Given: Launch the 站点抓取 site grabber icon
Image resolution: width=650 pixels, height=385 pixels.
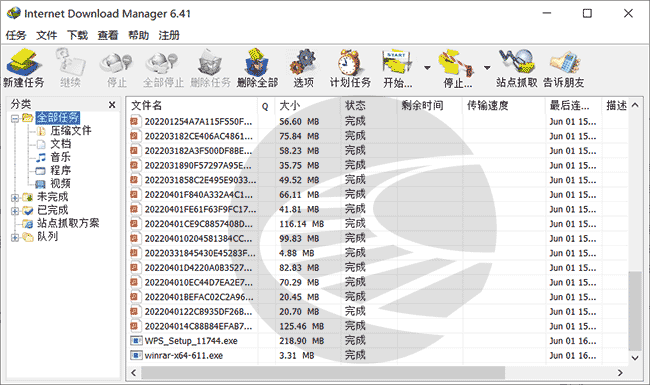Looking at the screenshot, I should (517, 63).
